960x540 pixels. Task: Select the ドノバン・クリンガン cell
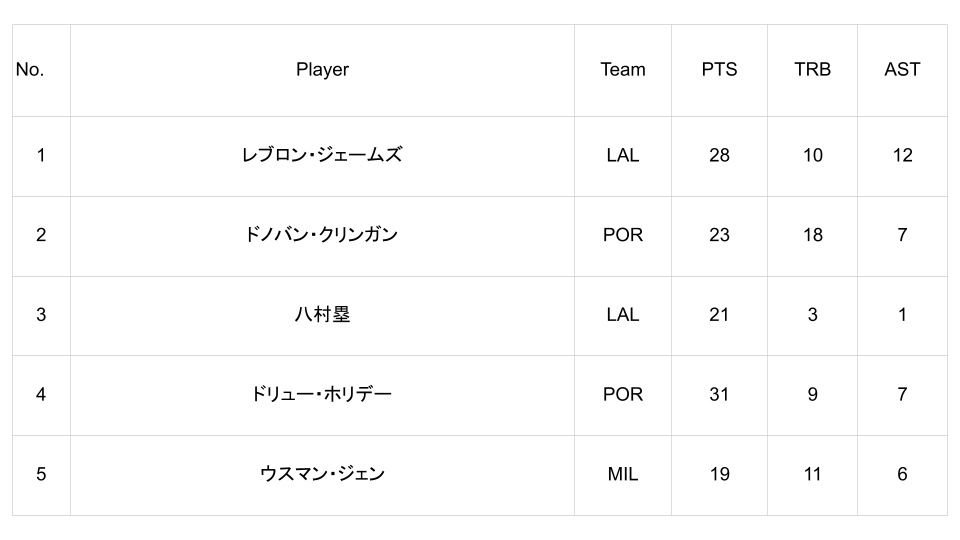point(322,235)
